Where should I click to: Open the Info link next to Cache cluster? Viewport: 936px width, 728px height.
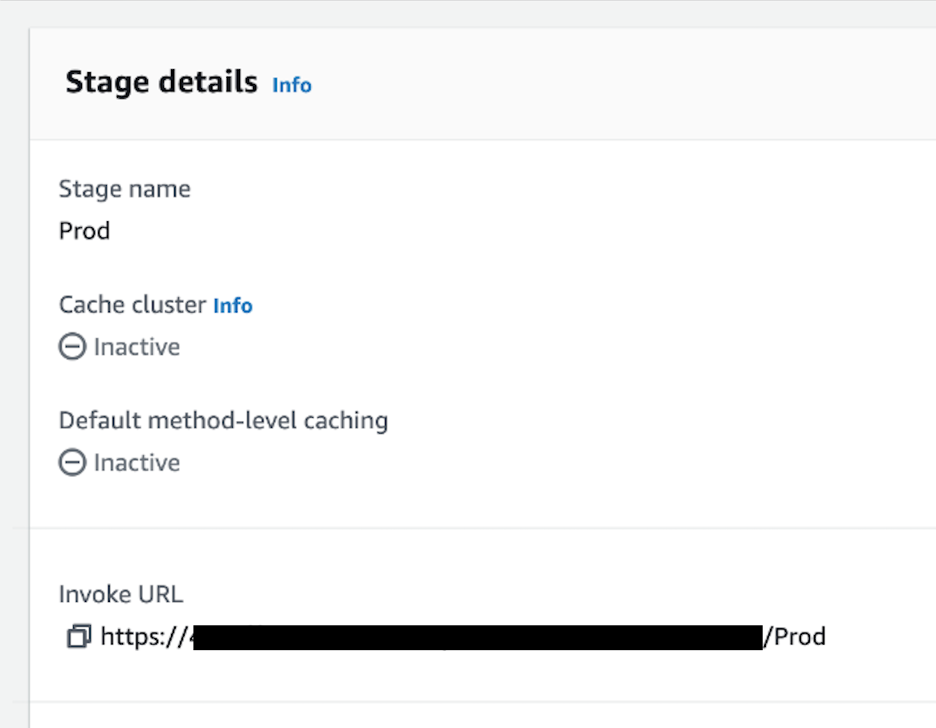point(233,306)
